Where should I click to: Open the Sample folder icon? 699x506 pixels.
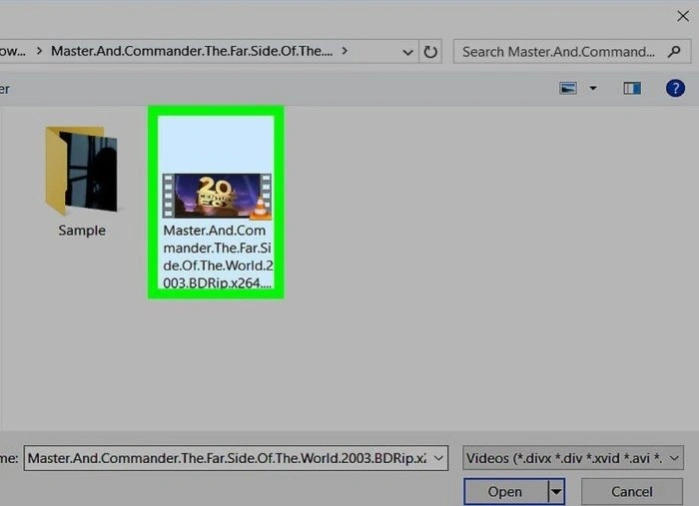tap(82, 169)
